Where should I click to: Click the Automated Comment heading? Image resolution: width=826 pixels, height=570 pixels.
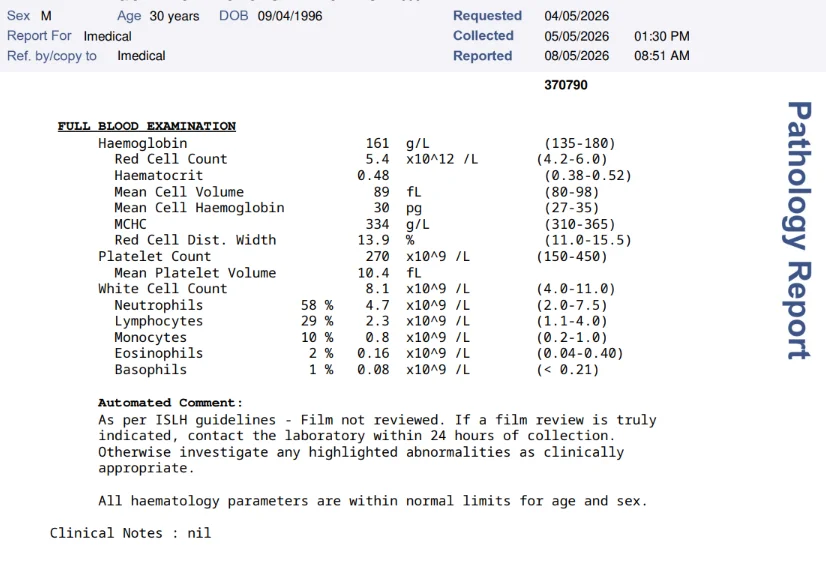click(170, 403)
